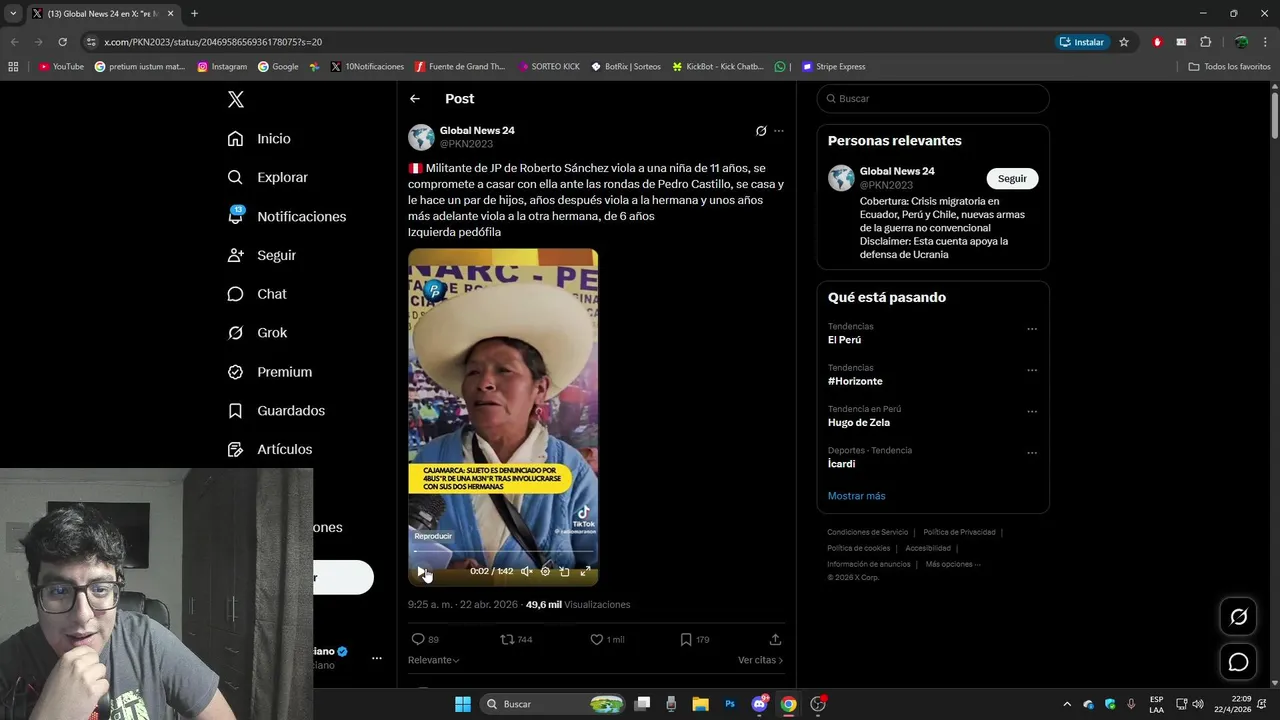Screen dimensions: 1280x720
Task: Open the account three-dot menu at sidebar bottom
Action: pos(377,658)
